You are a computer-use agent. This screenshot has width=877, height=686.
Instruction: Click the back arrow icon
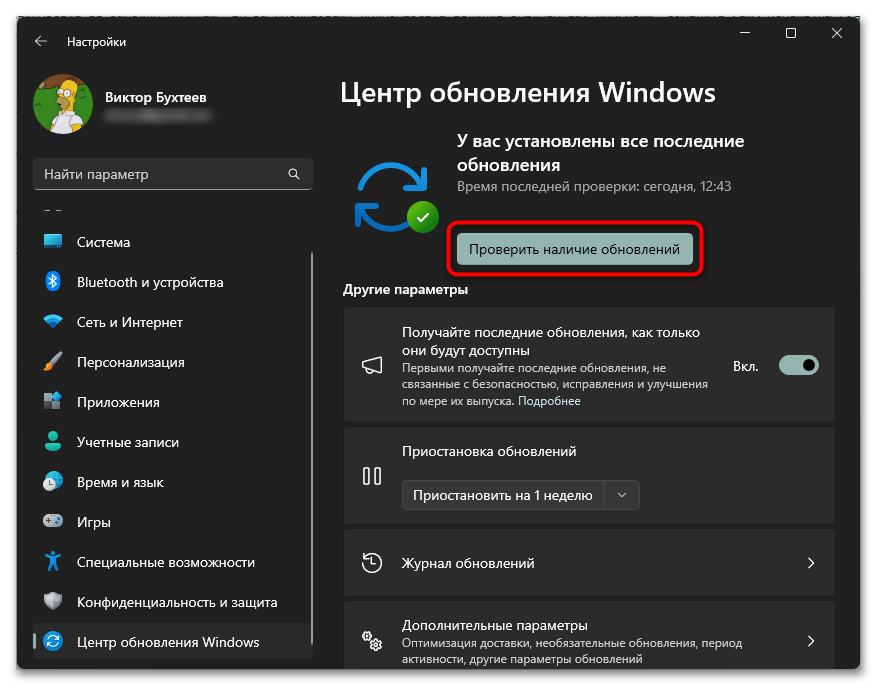point(40,41)
